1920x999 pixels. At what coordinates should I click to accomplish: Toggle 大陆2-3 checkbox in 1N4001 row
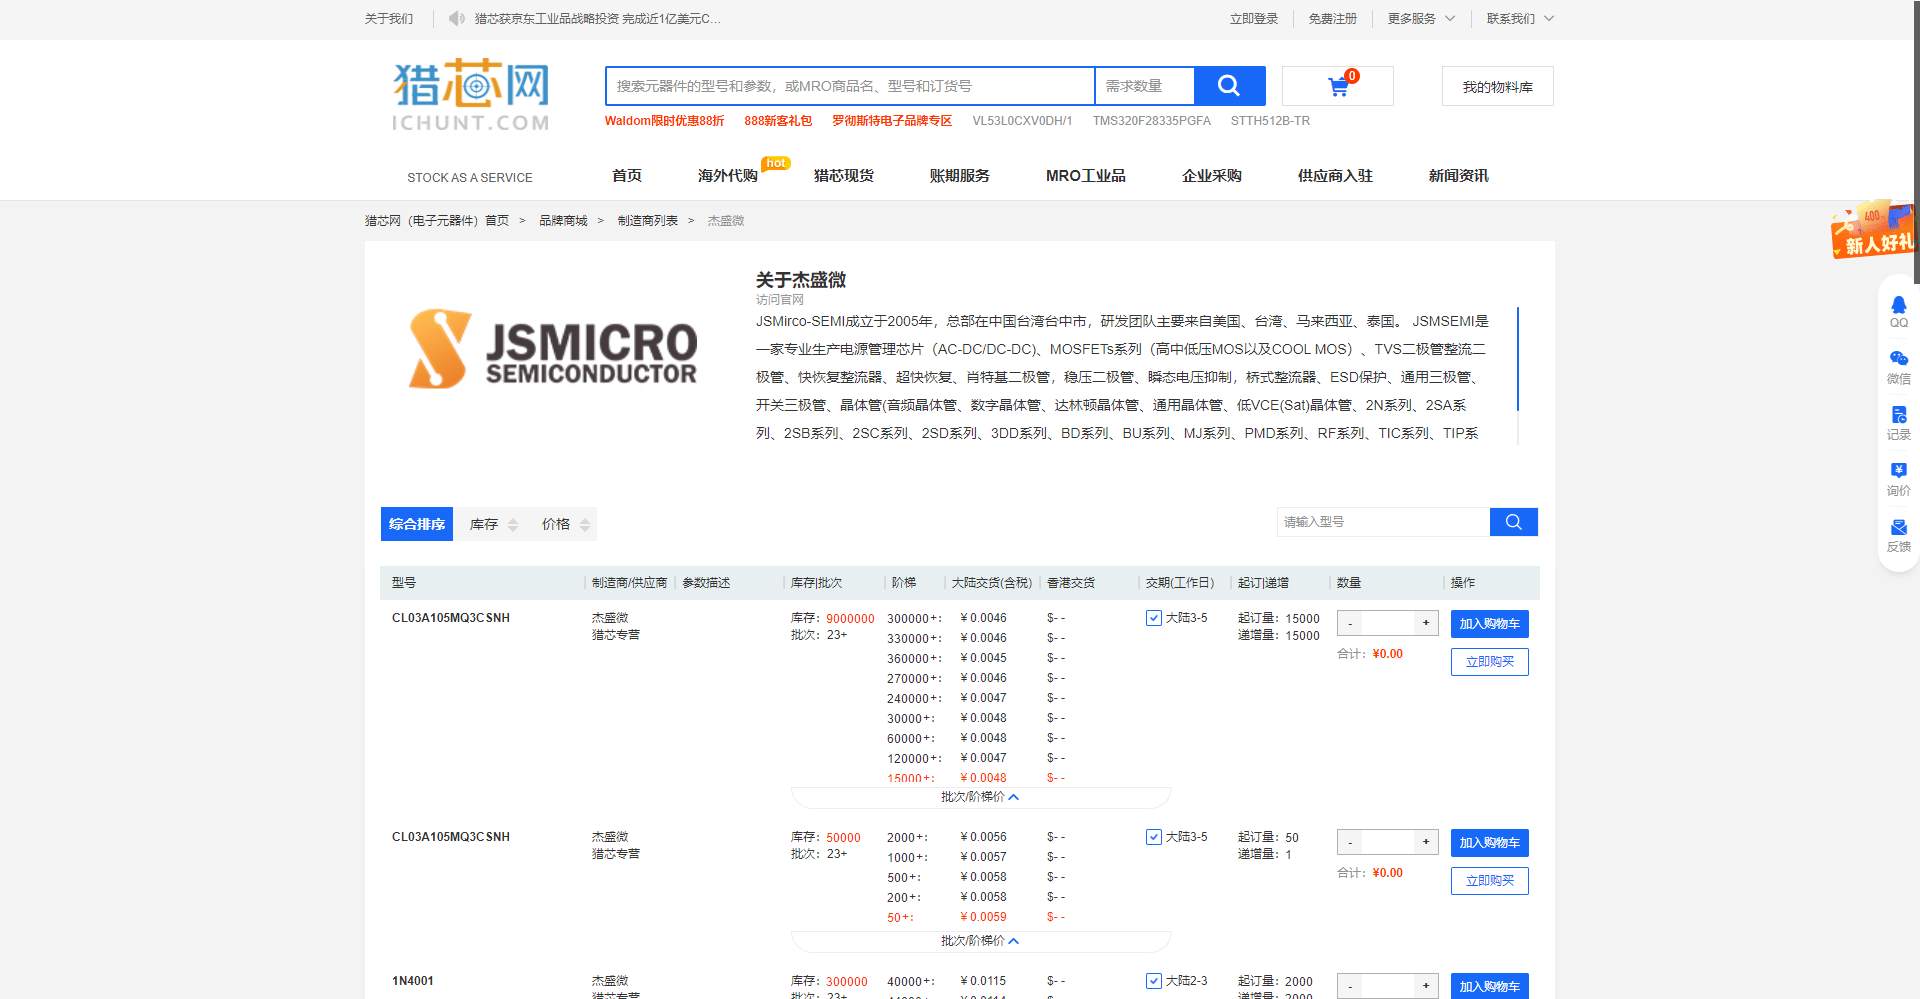1154,981
